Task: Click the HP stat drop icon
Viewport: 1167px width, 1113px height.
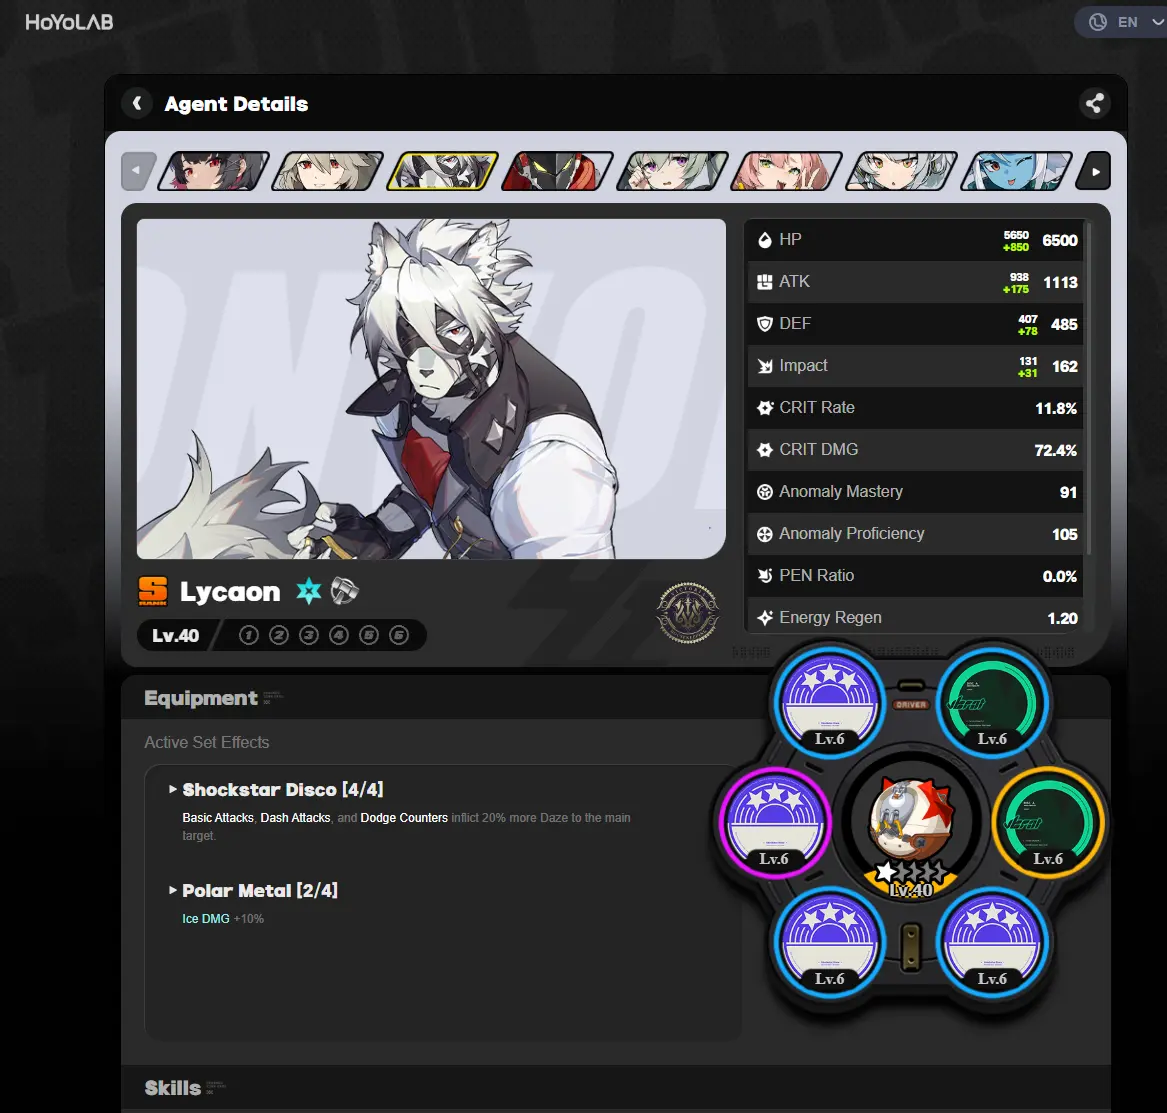Action: pyautogui.click(x=764, y=240)
